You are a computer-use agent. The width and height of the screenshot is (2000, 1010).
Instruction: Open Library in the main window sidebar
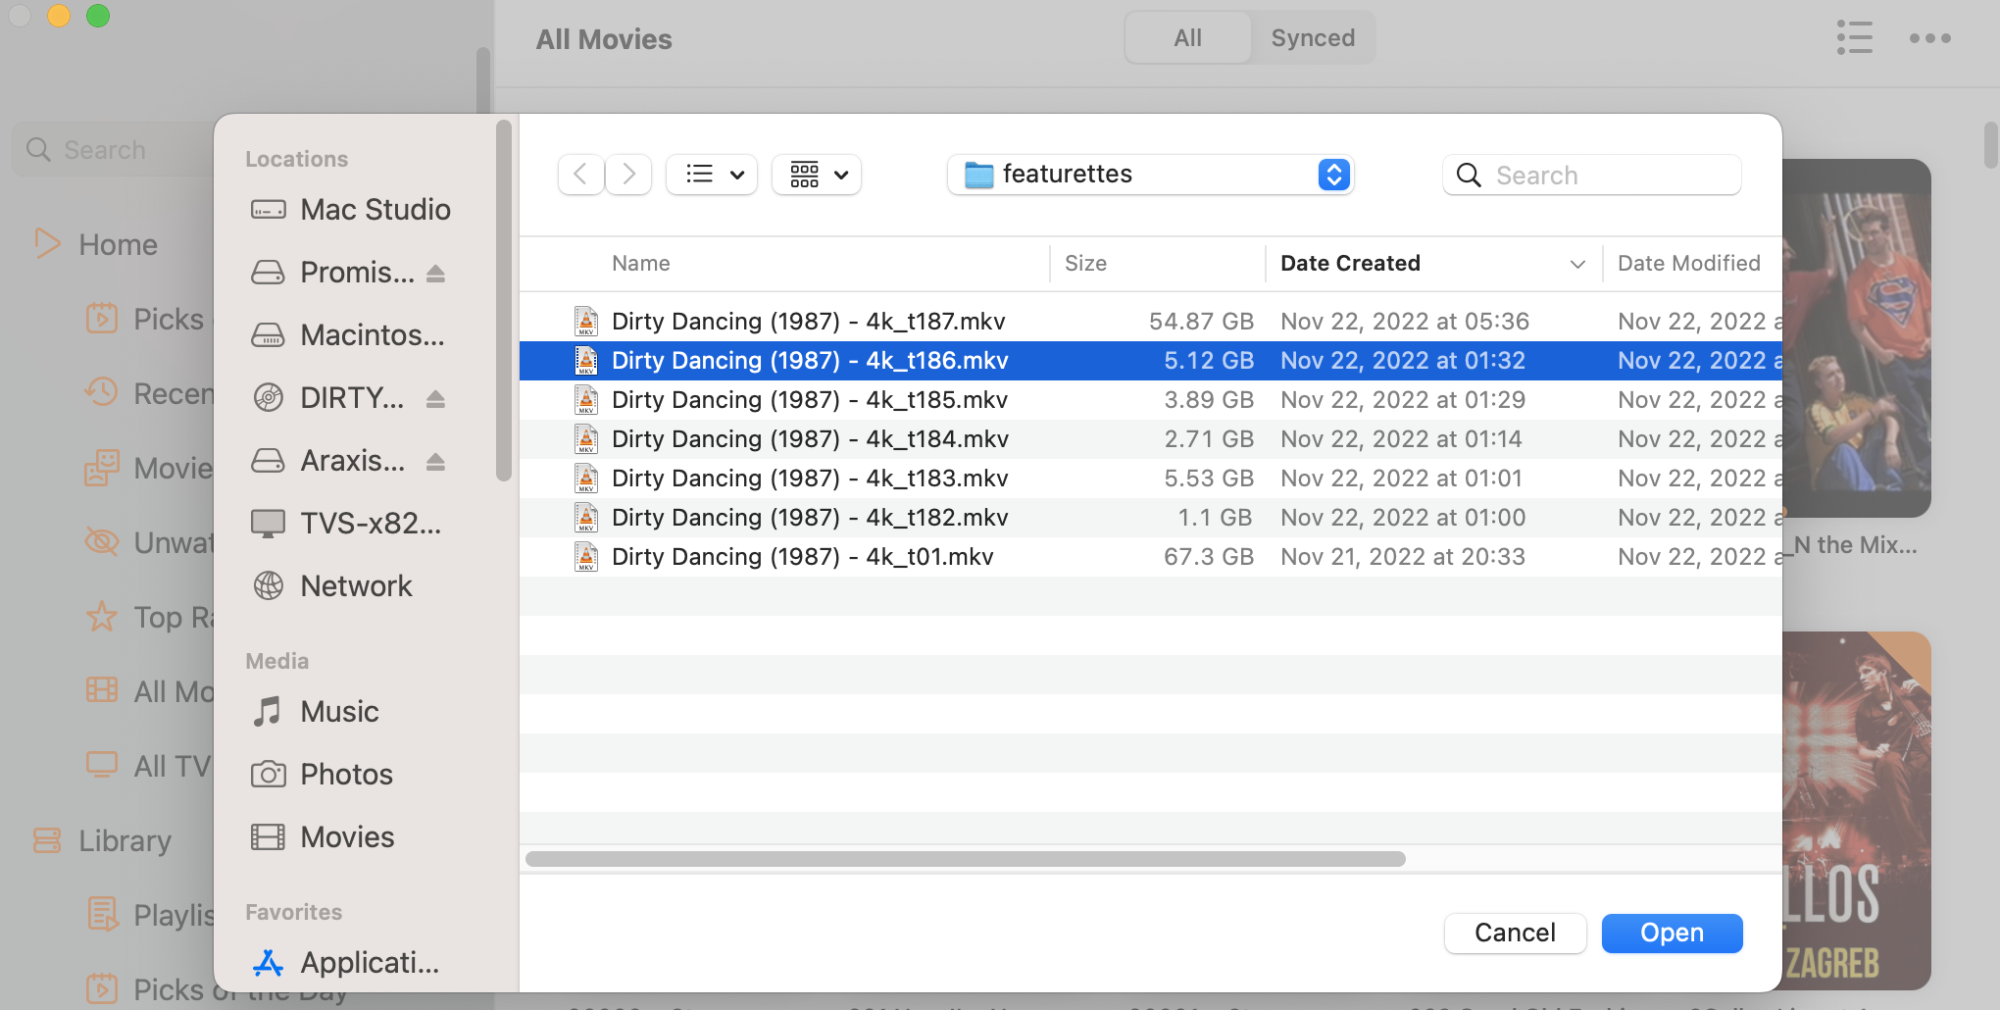[x=102, y=841]
